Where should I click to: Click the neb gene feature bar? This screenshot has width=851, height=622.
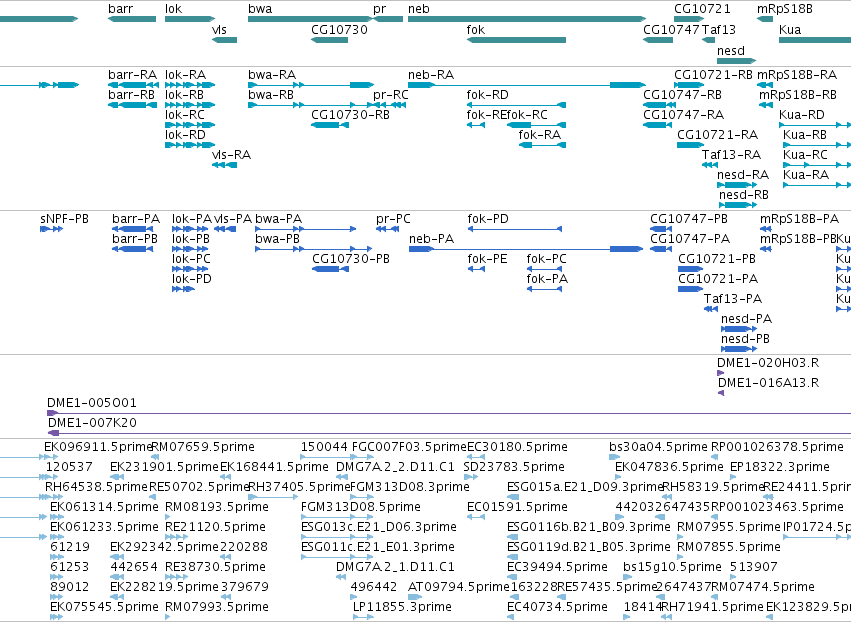527,19
